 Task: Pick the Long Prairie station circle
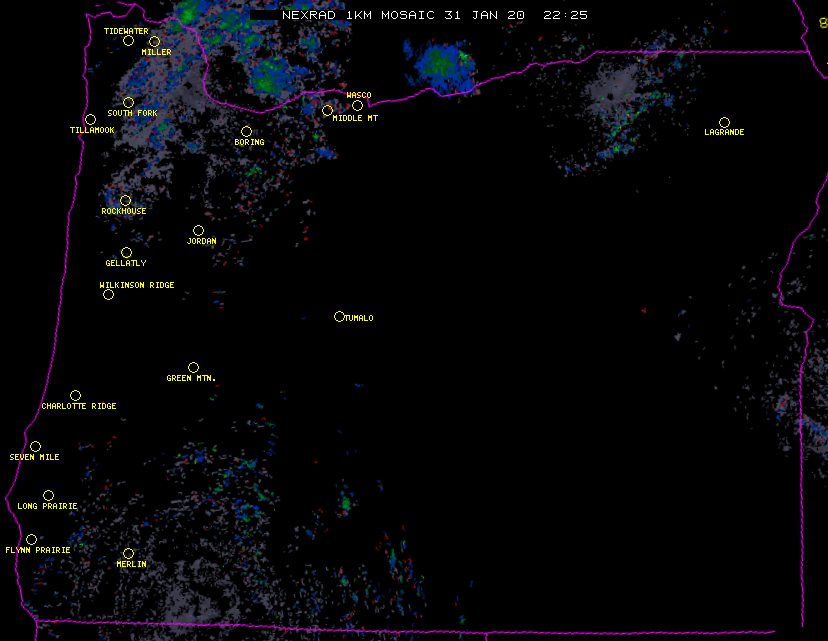[x=48, y=495]
